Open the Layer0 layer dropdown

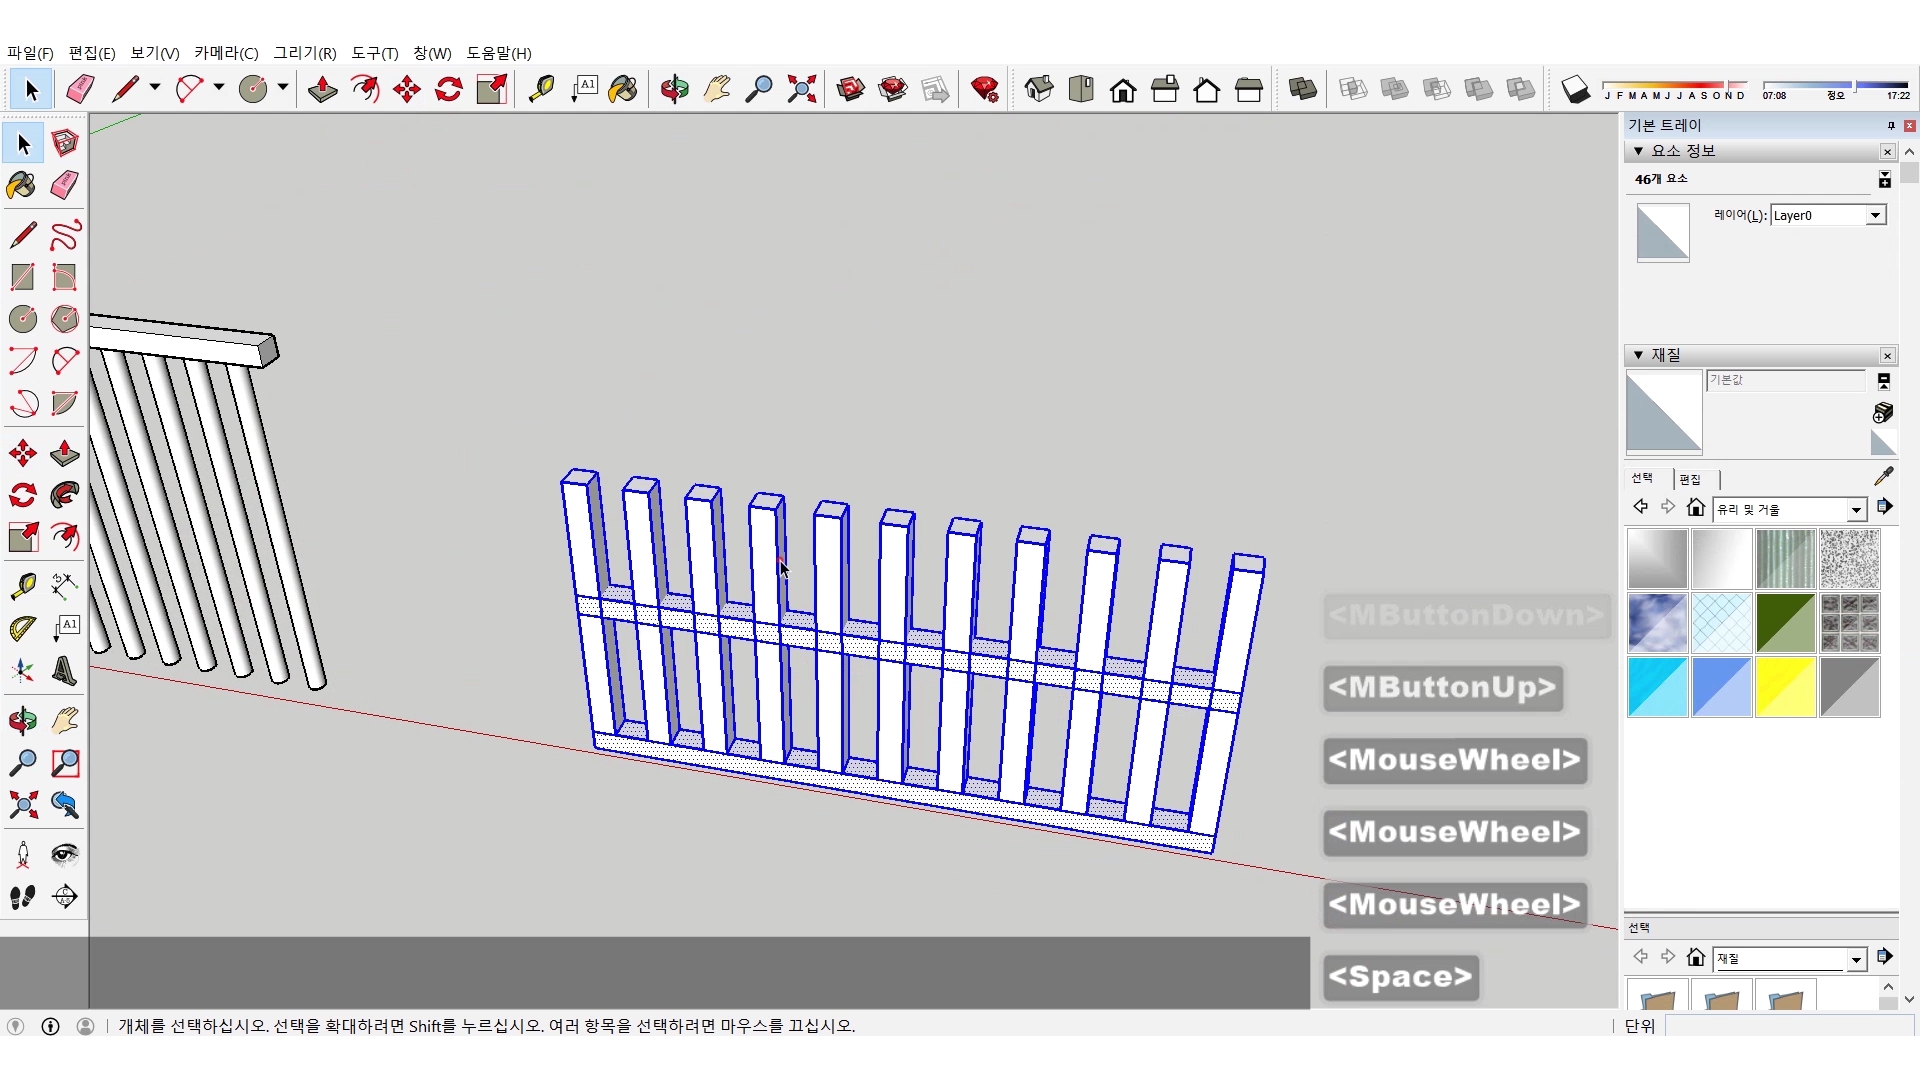[x=1875, y=215]
